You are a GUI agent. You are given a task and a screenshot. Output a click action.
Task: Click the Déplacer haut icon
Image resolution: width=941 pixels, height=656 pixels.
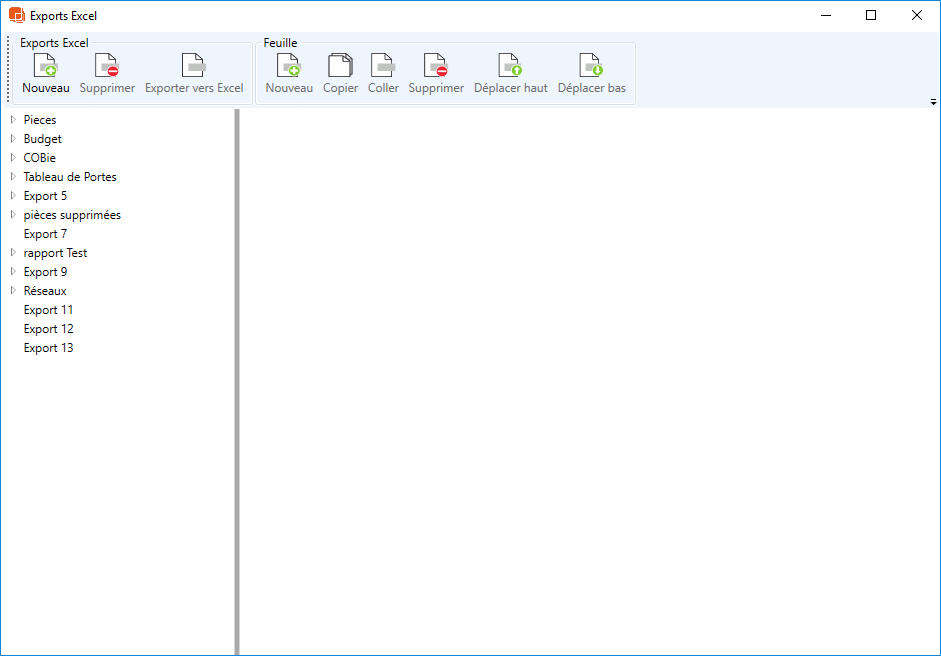511,66
